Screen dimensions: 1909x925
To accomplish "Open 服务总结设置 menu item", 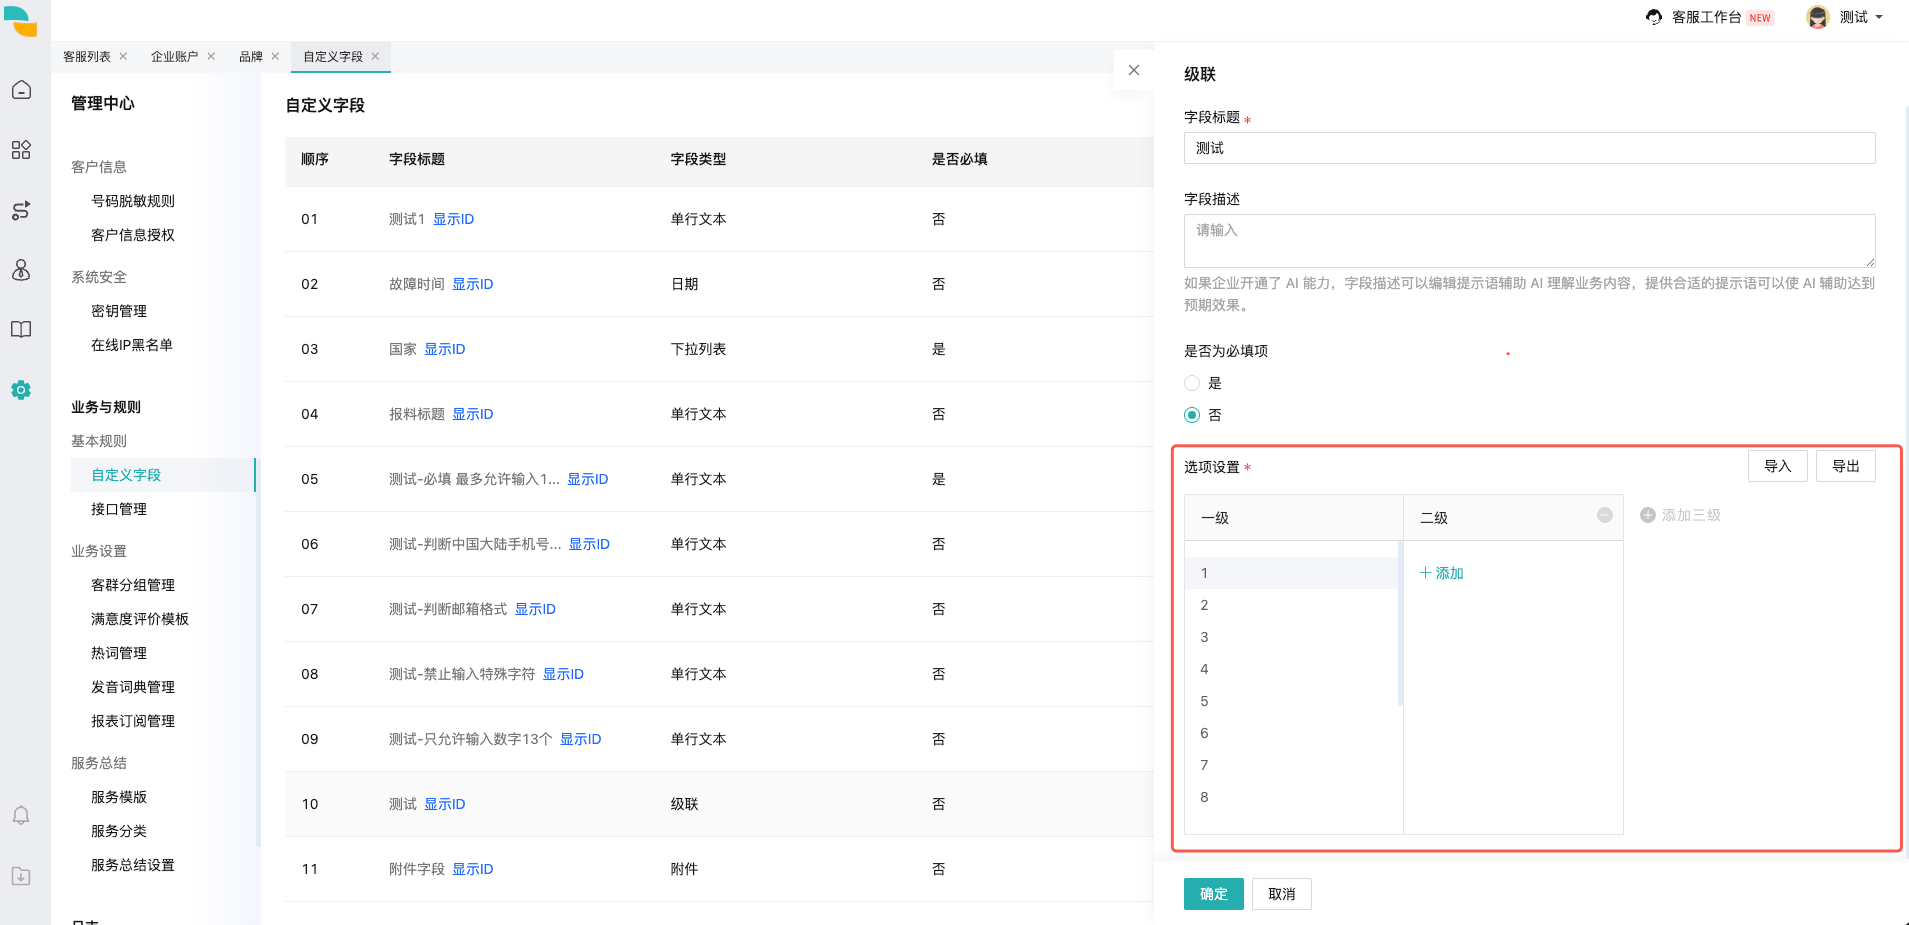I will point(133,865).
